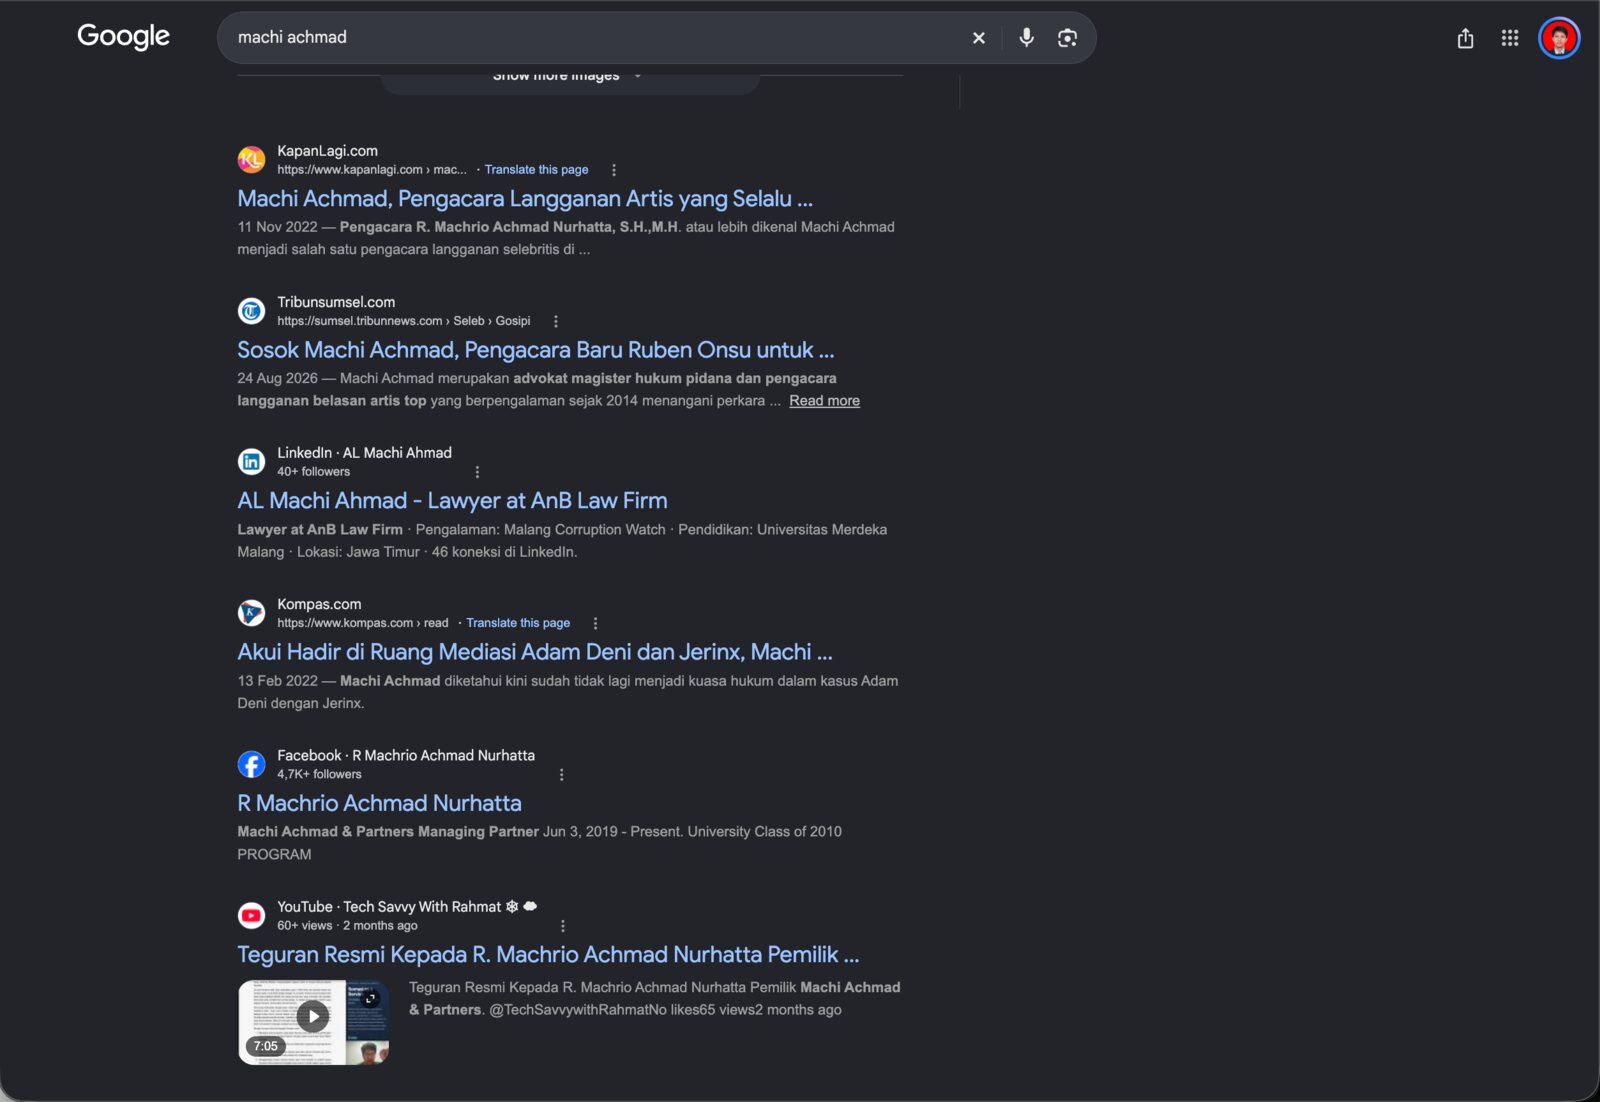Click the "LinkedIn · AL Machi Ahmad" source label
This screenshot has width=1600, height=1102.
[364, 453]
